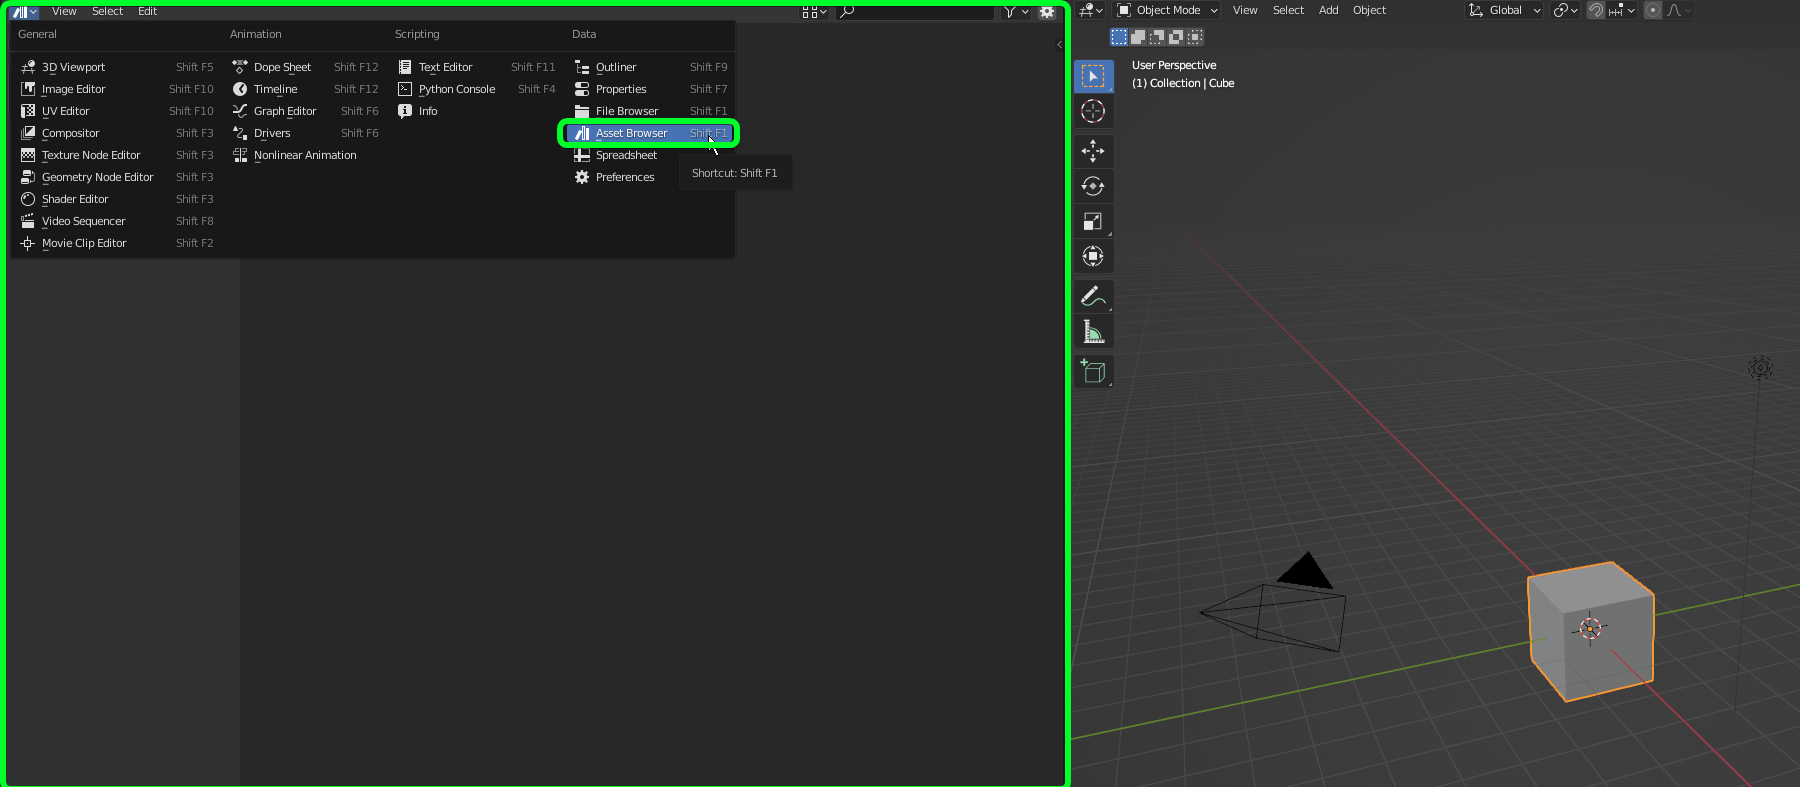Screen dimensions: 1800x787
Task: Select Asset Browser editor type
Action: (x=649, y=133)
